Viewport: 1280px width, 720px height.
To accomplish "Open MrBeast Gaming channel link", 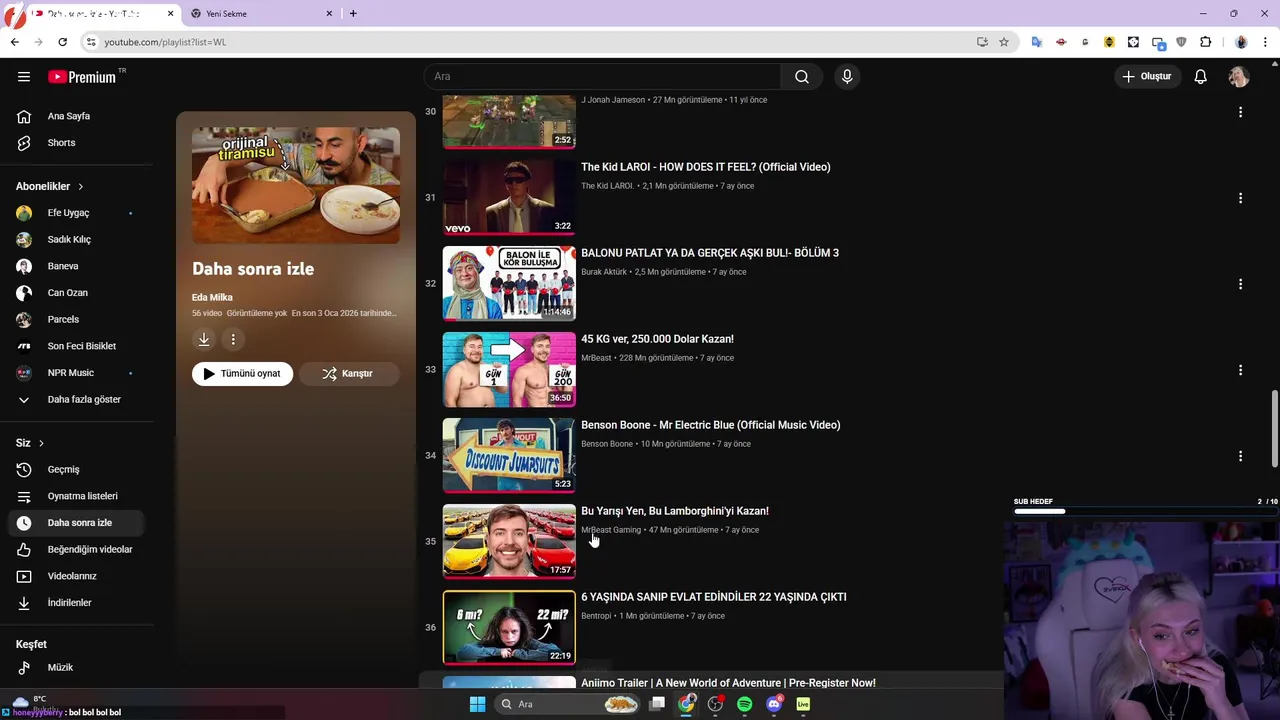I will point(611,530).
